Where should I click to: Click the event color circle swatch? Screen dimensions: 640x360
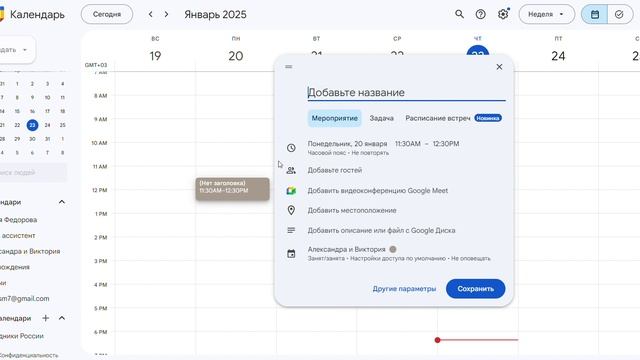tap(393, 249)
